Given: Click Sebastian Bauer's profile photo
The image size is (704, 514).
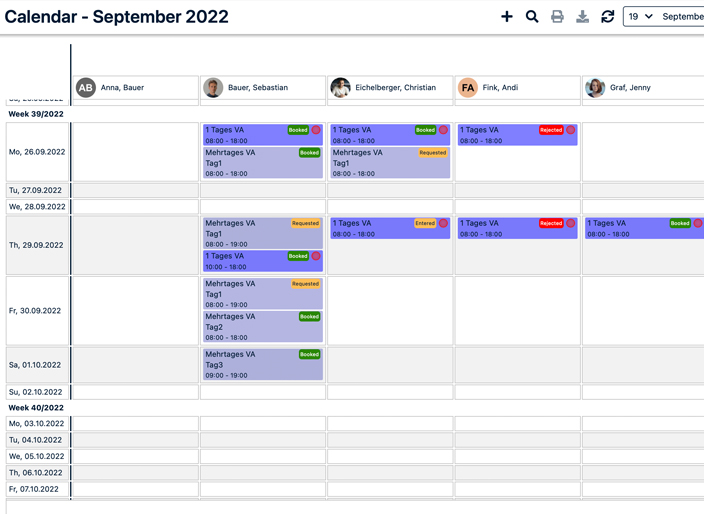Looking at the screenshot, I should point(213,88).
